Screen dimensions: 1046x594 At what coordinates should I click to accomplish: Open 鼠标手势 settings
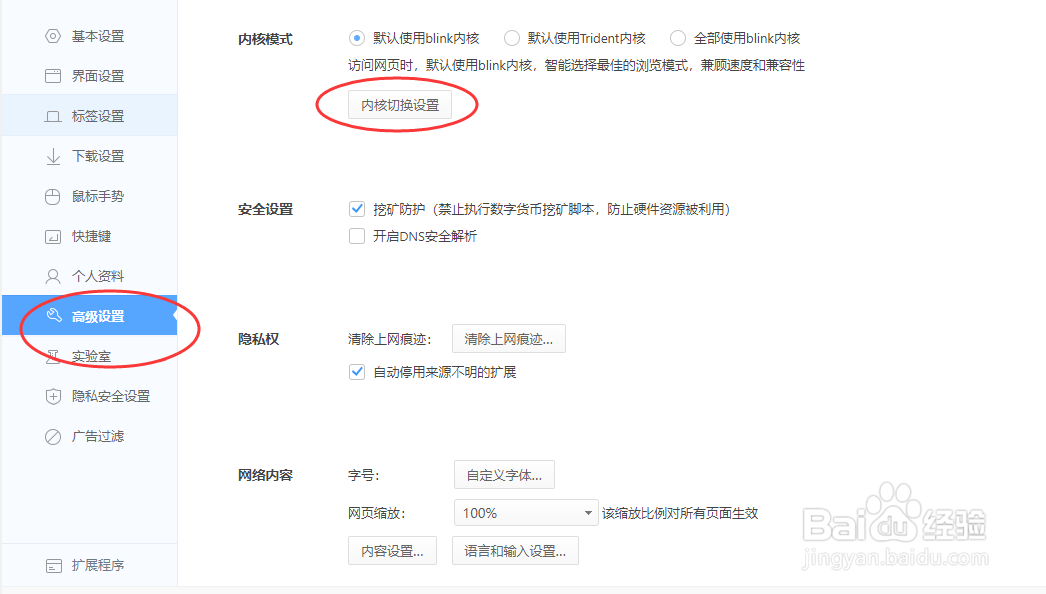pyautogui.click(x=89, y=196)
